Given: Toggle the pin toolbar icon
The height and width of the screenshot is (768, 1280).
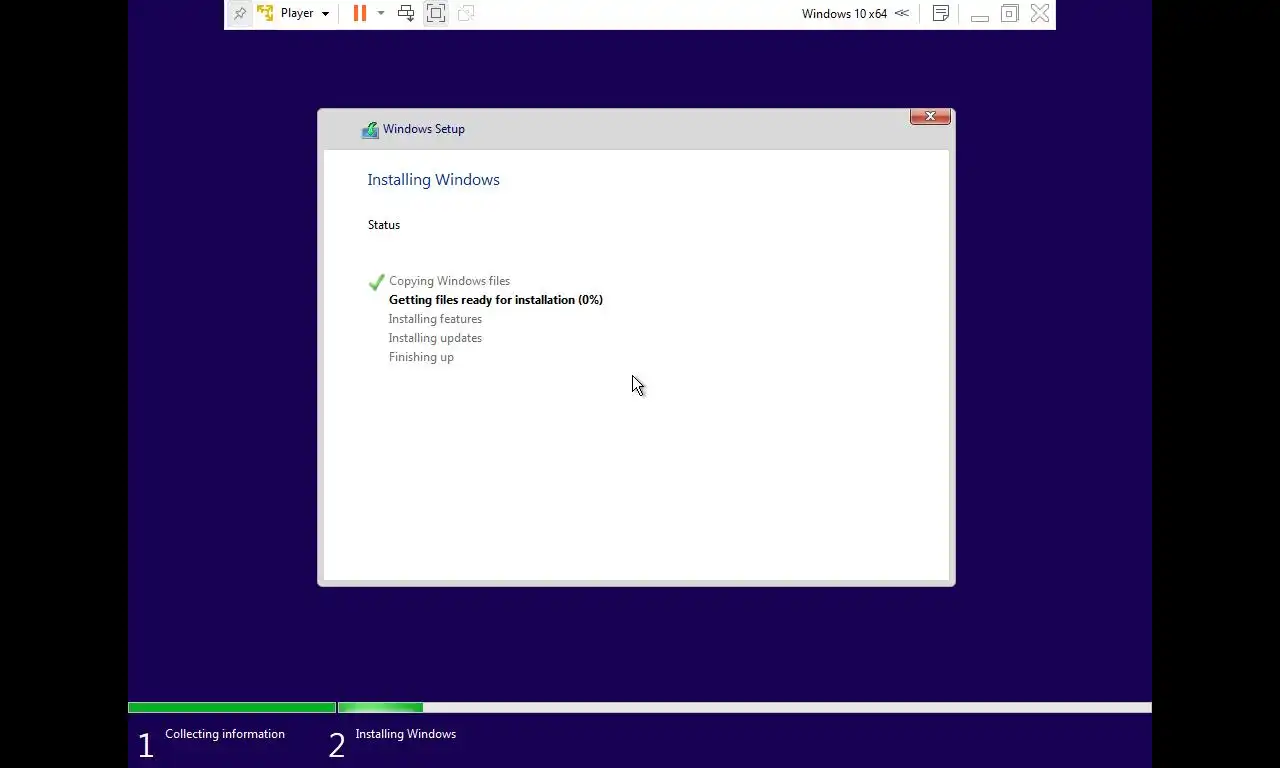Looking at the screenshot, I should coord(240,14).
